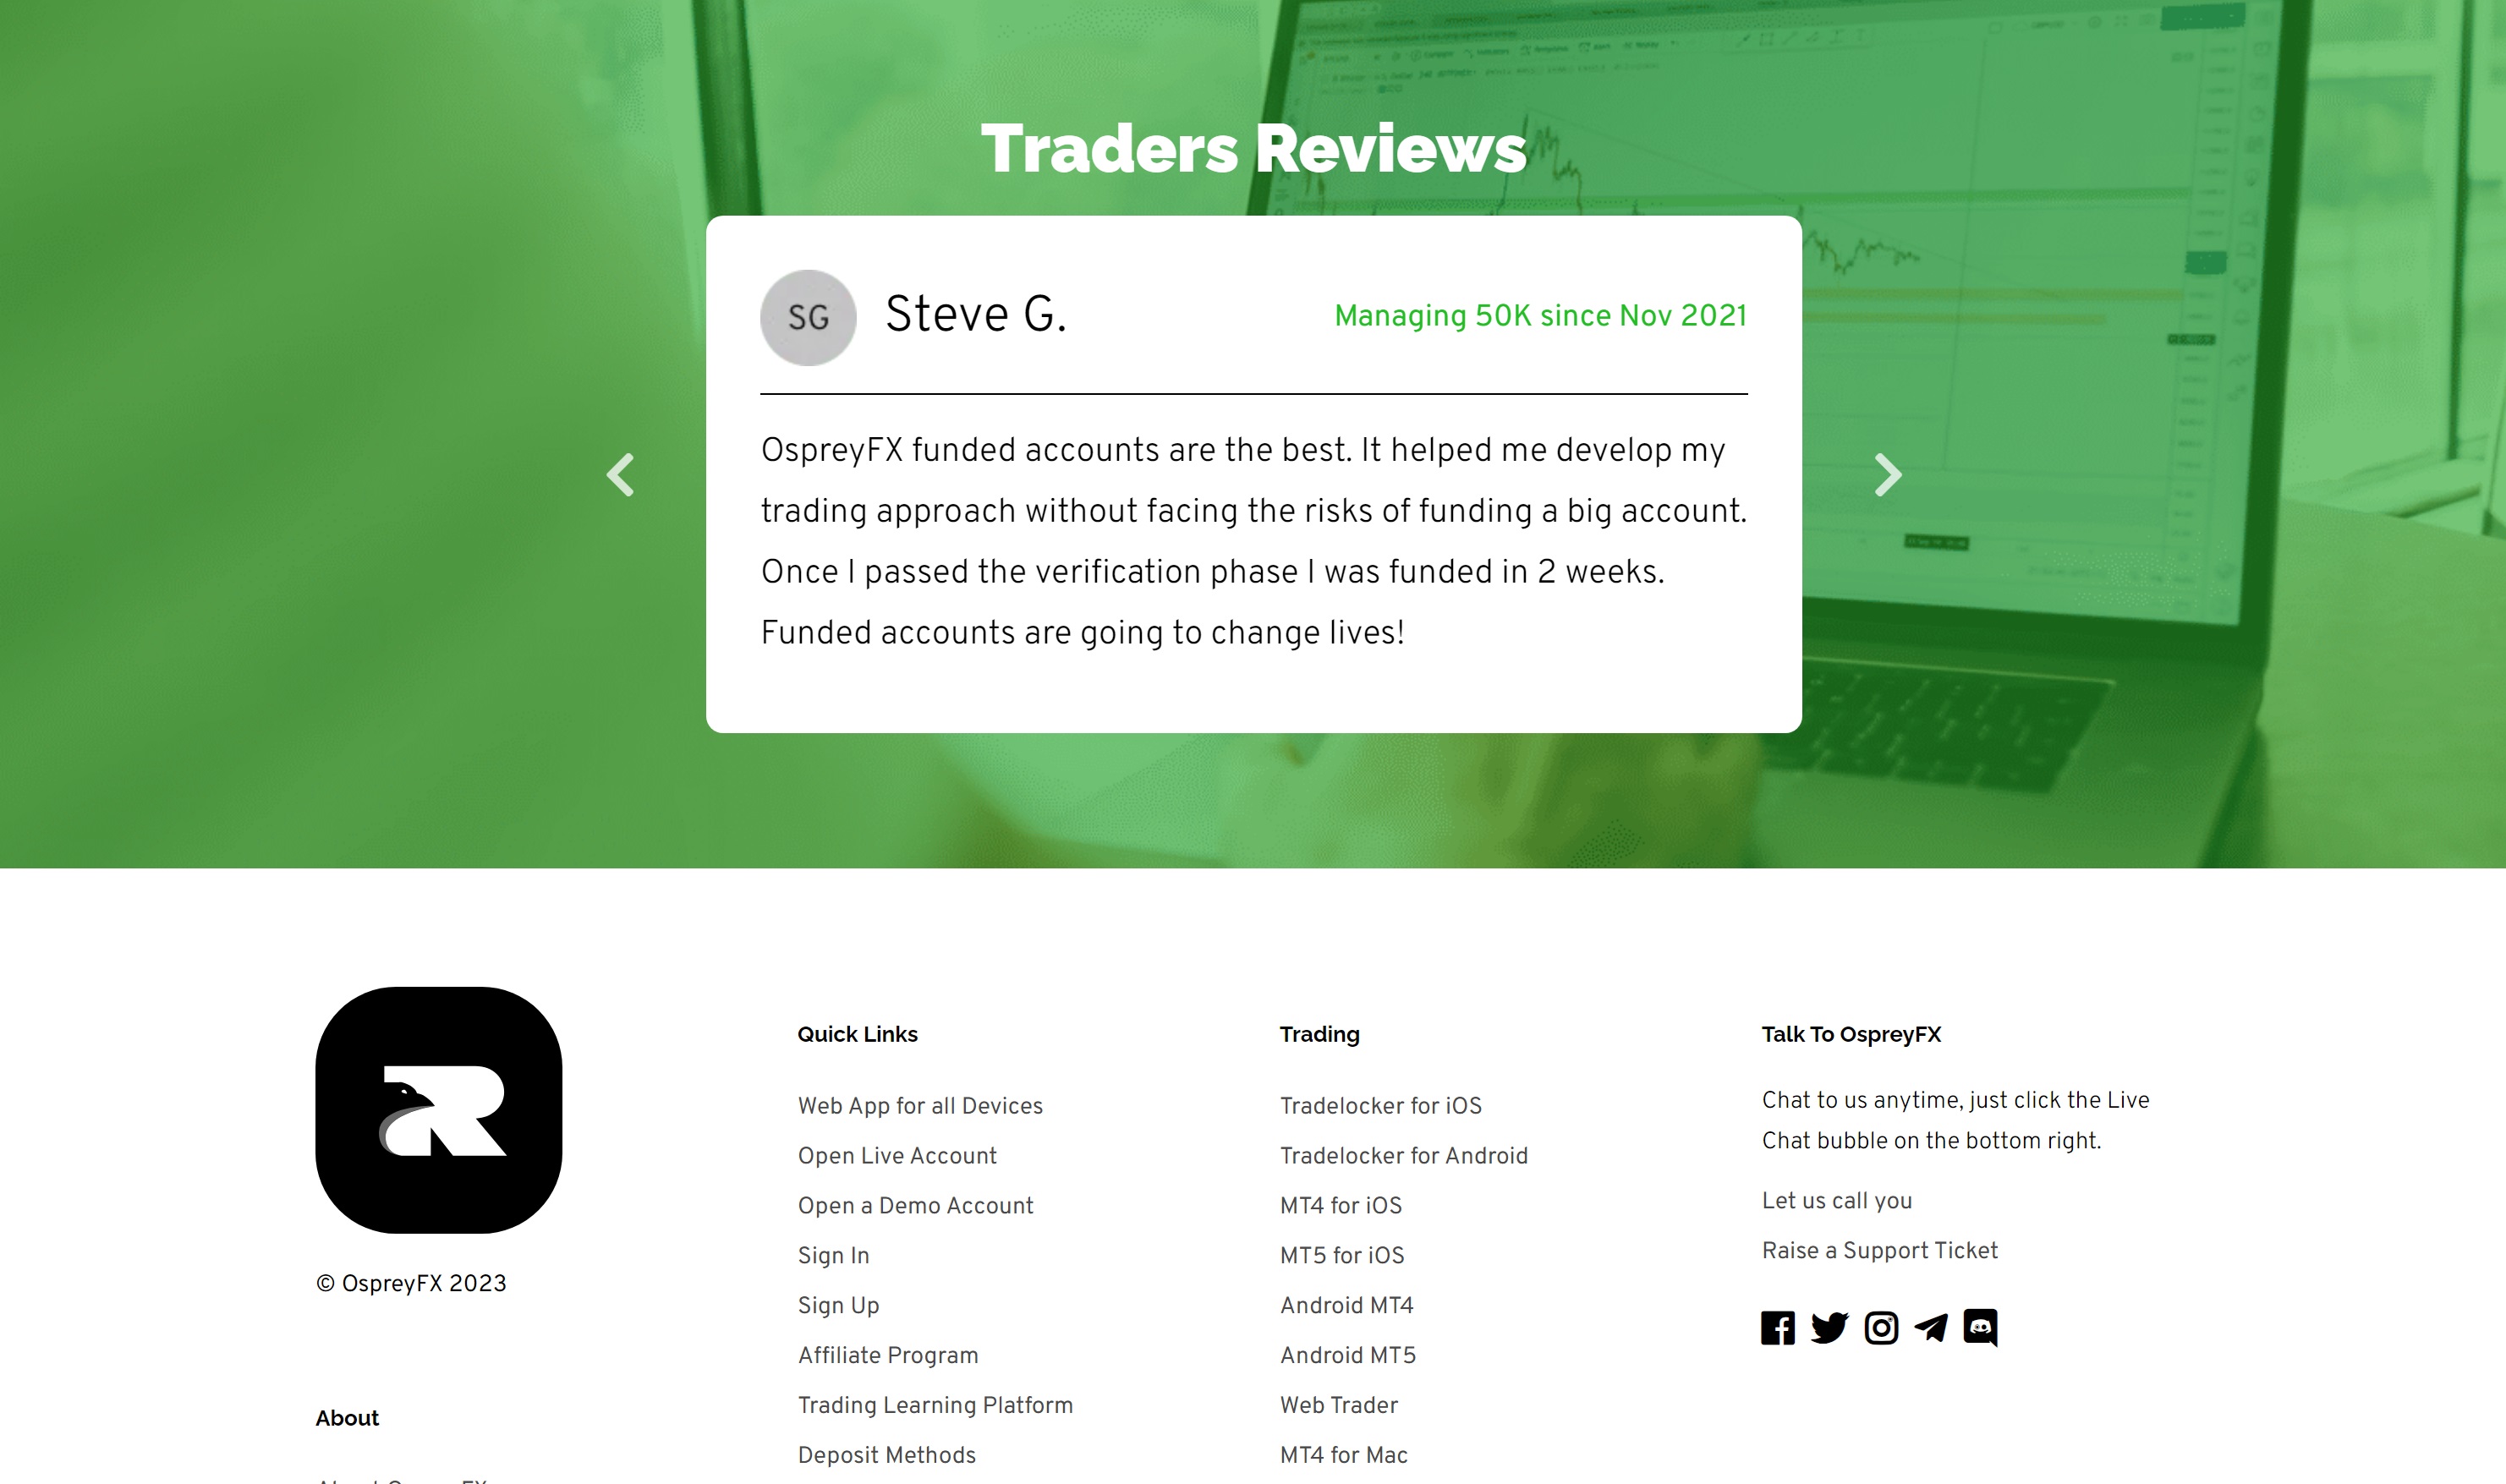Image resolution: width=2506 pixels, height=1484 pixels.
Task: Open Twitter profile via footer icon
Action: [1829, 1327]
